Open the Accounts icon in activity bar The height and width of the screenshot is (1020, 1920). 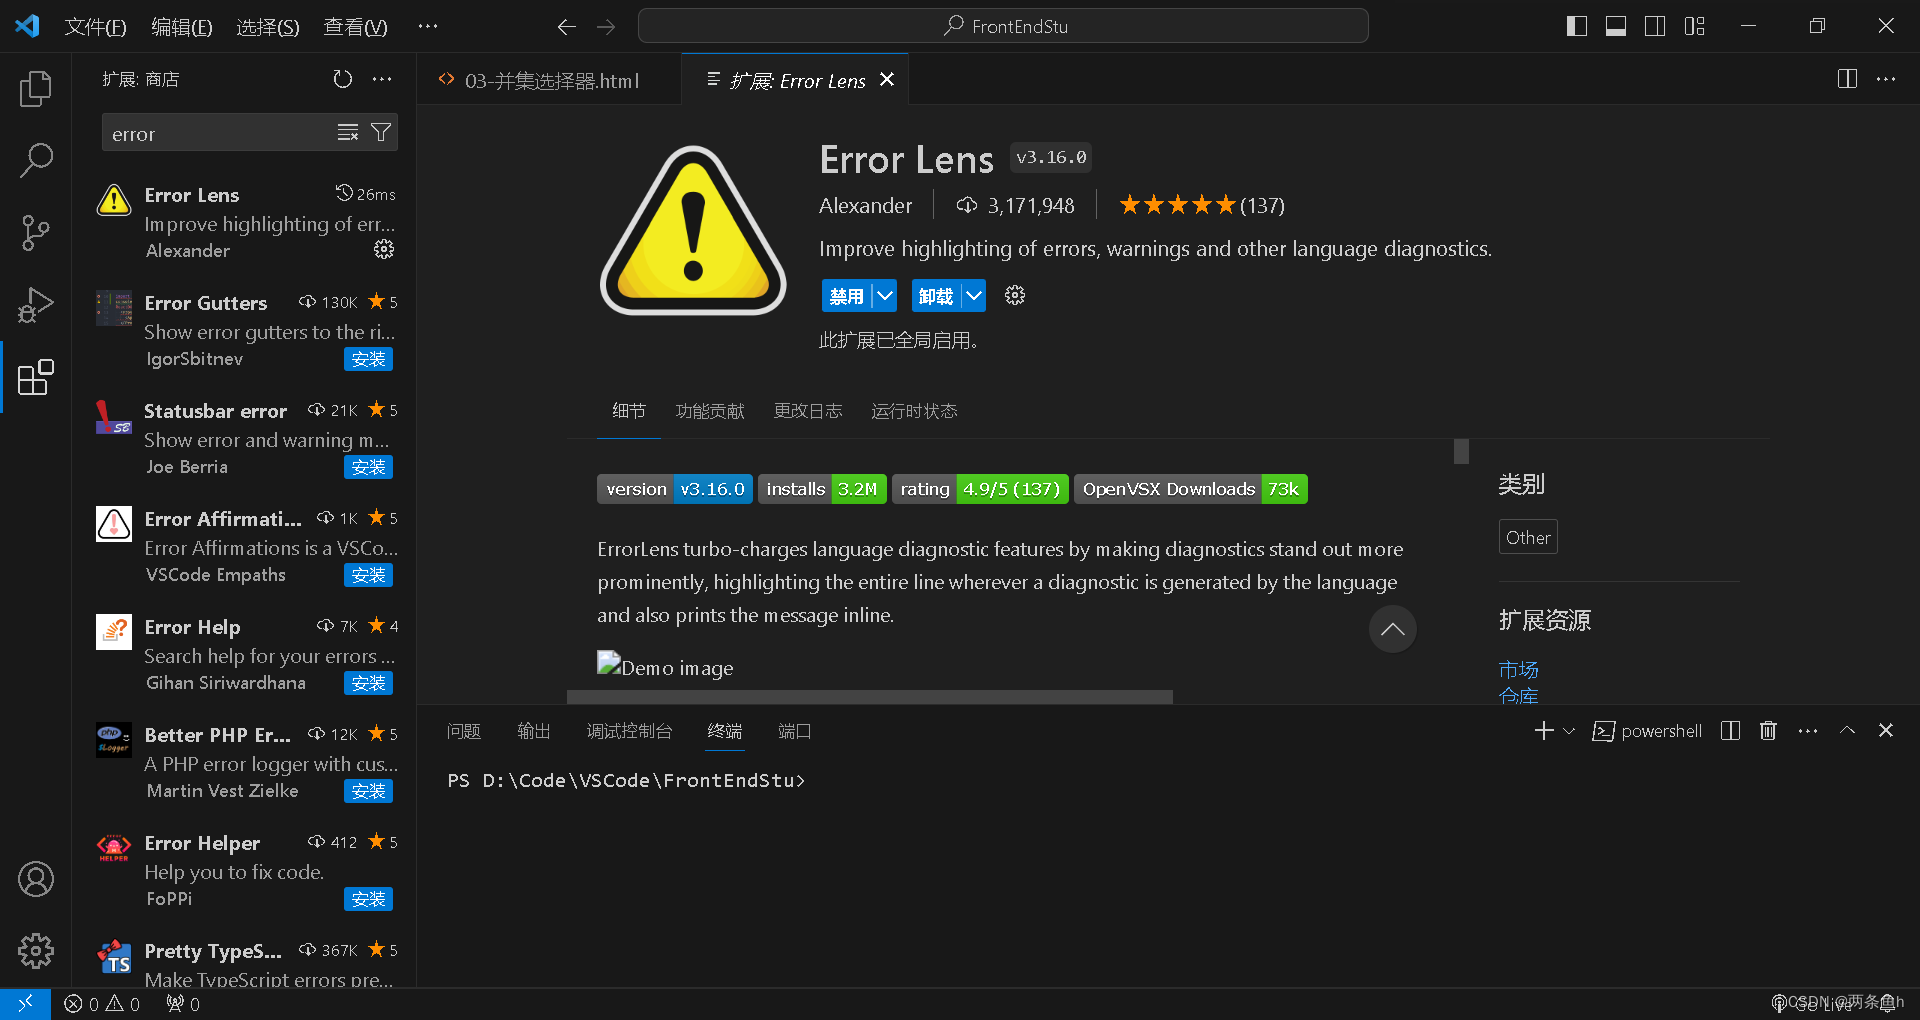click(36, 879)
